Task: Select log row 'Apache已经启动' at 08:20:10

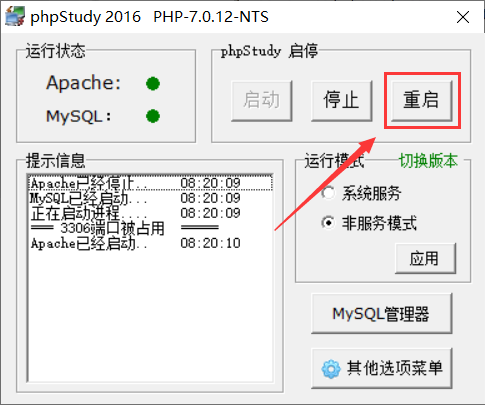Action: point(150,243)
